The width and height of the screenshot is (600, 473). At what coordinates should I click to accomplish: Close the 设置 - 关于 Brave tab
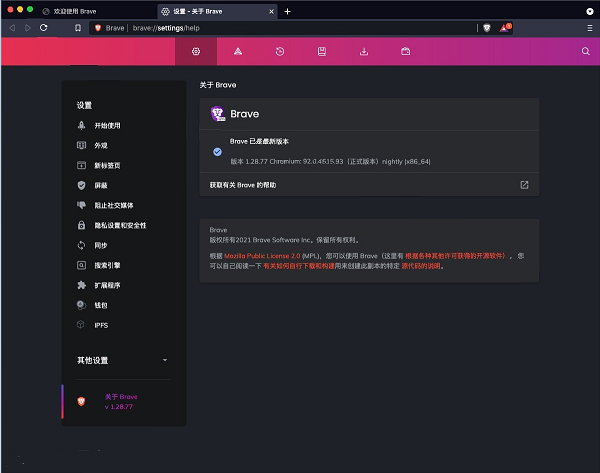coord(271,11)
